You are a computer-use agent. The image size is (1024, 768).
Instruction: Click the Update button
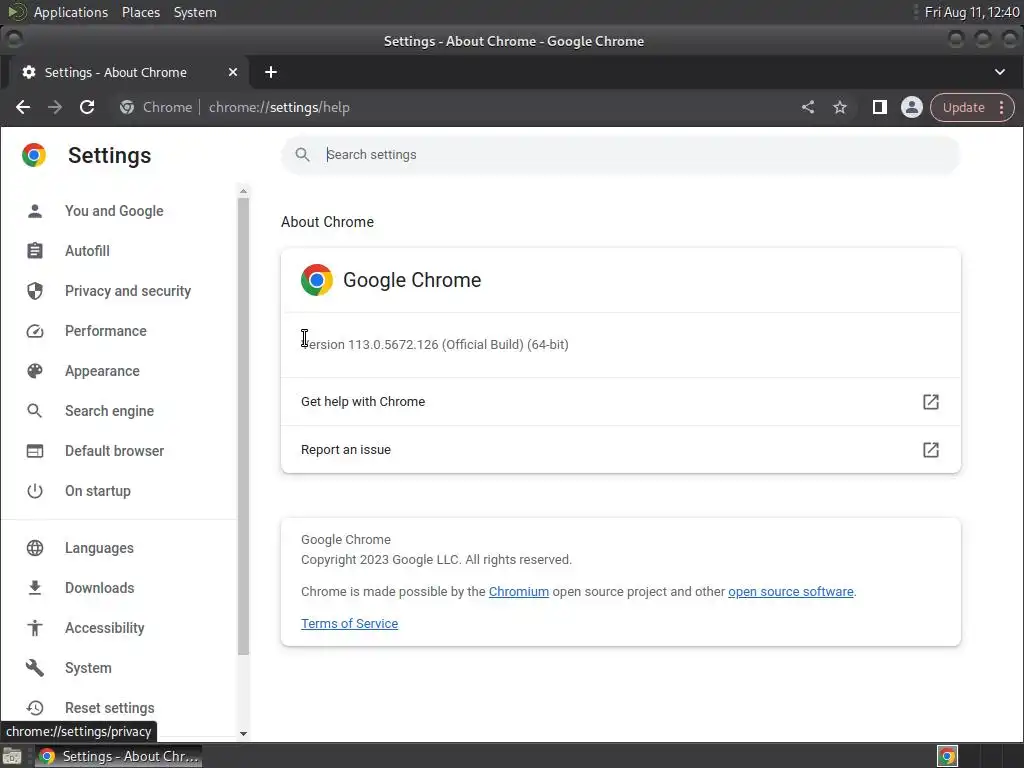coord(963,107)
